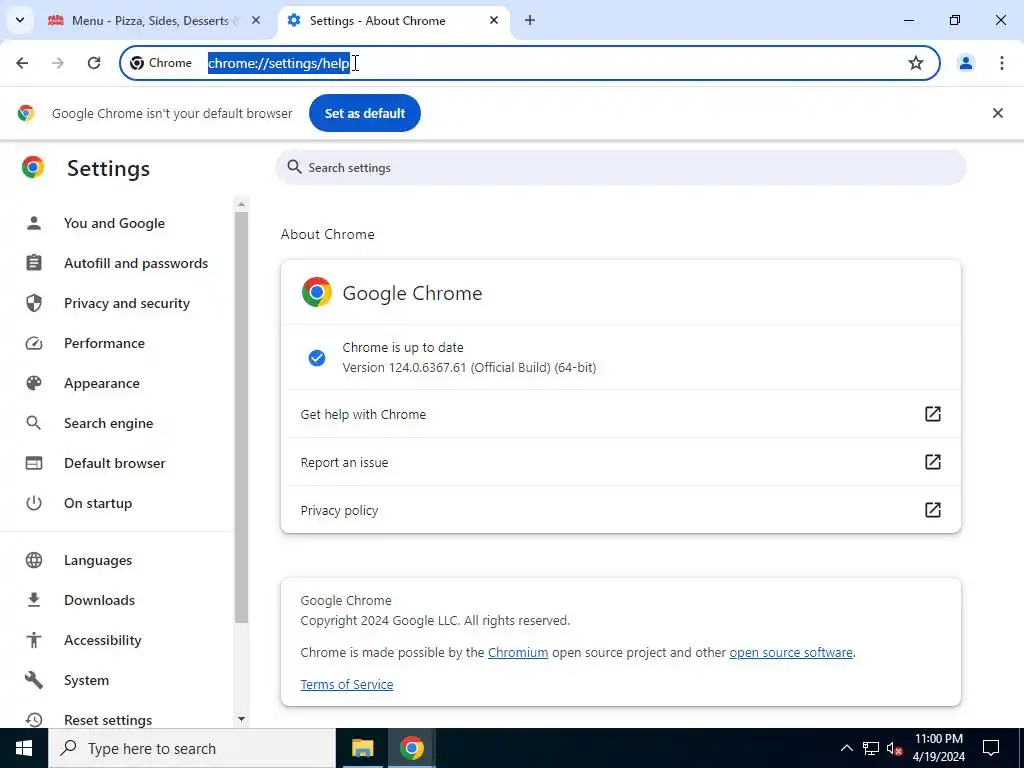Follow the open source software link
1024x768 pixels.
(x=791, y=652)
